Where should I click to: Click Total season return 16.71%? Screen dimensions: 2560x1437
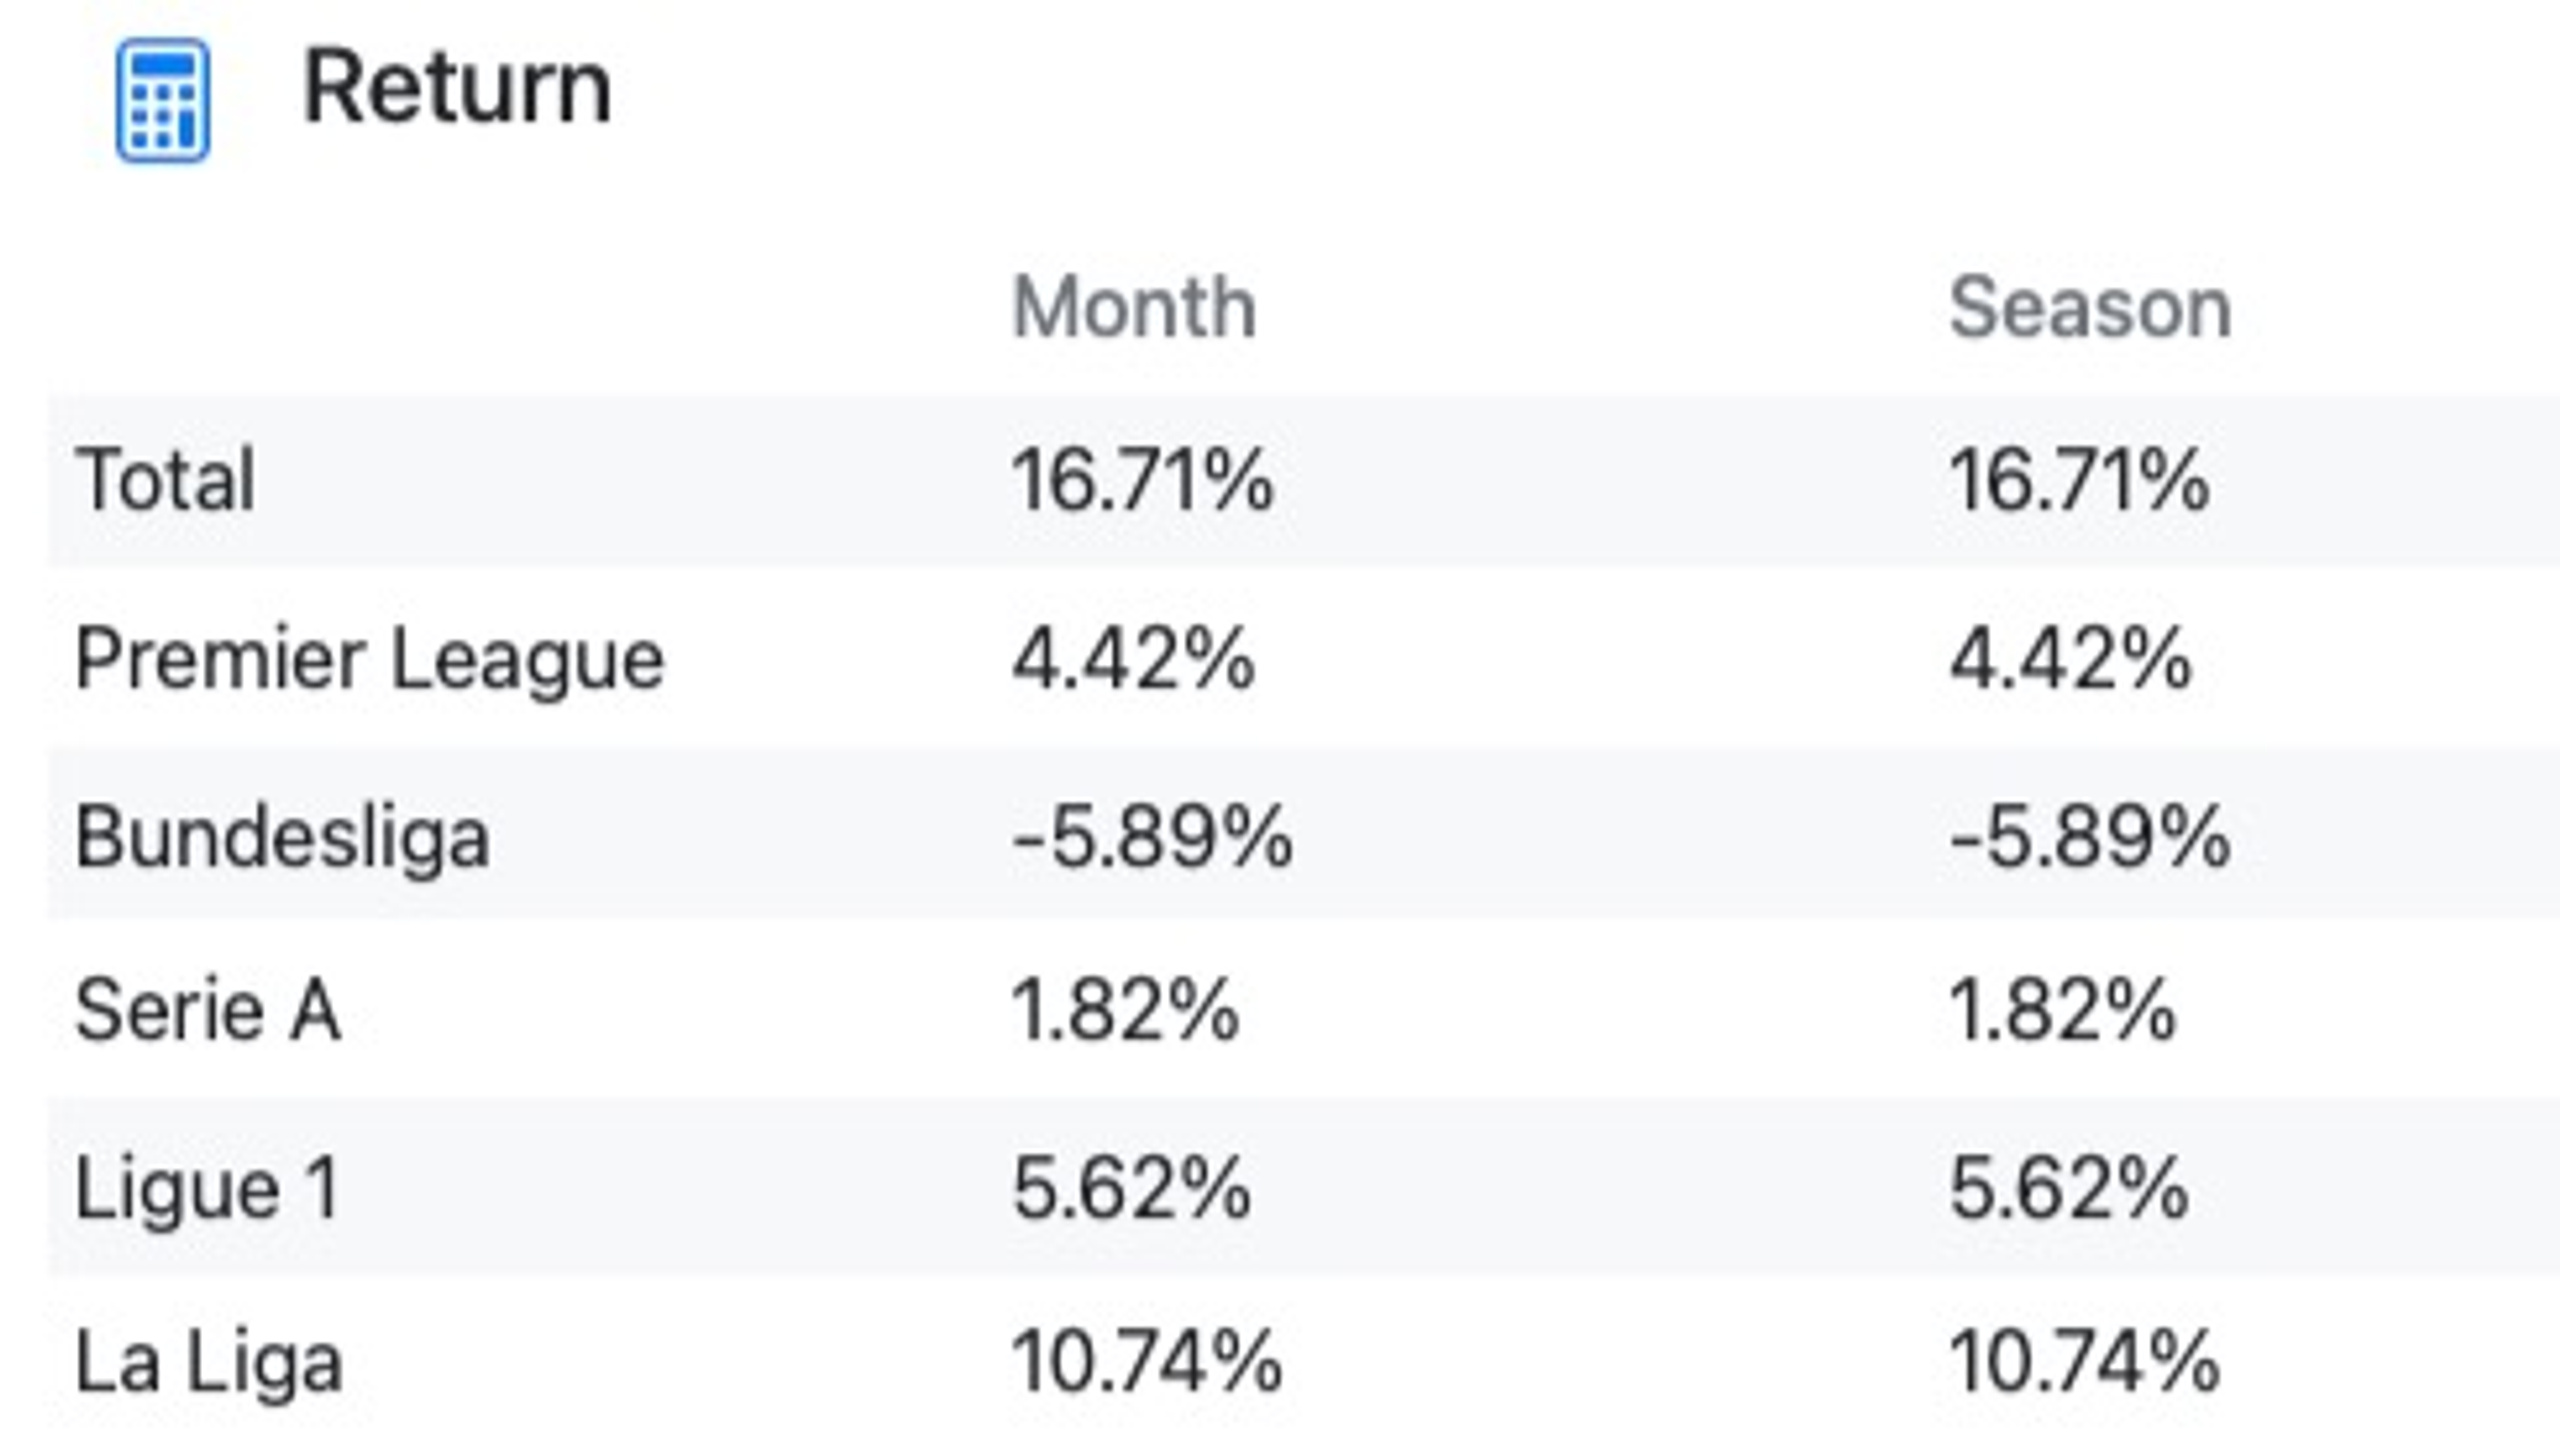click(2080, 480)
